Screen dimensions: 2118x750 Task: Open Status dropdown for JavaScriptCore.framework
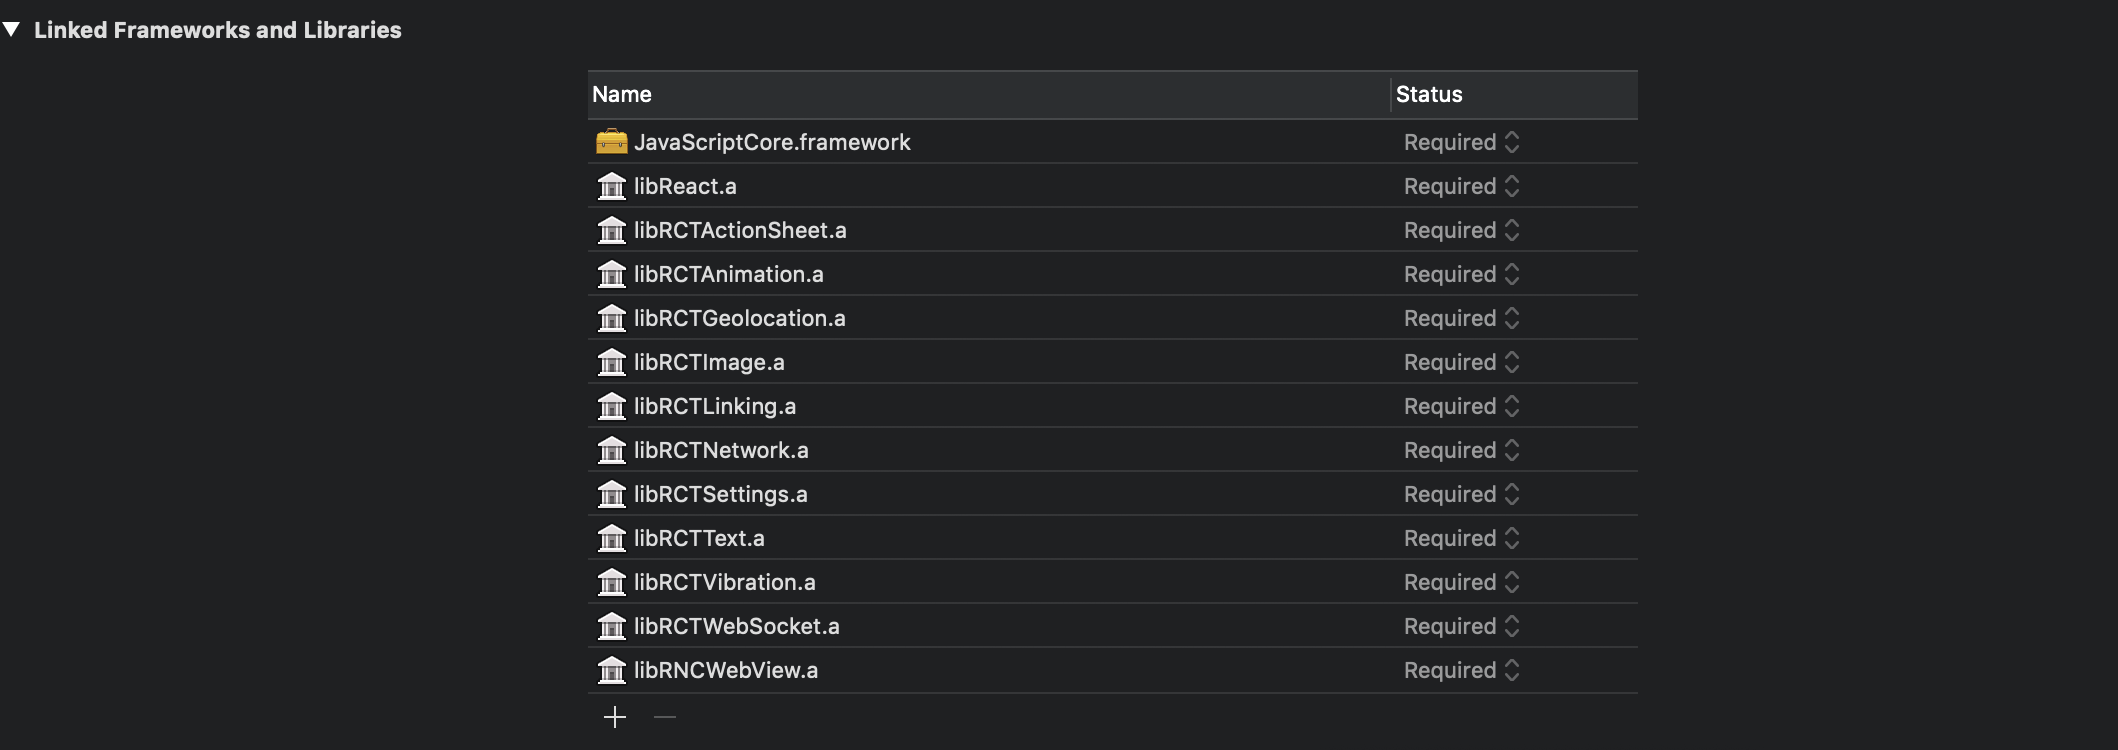[x=1461, y=142]
